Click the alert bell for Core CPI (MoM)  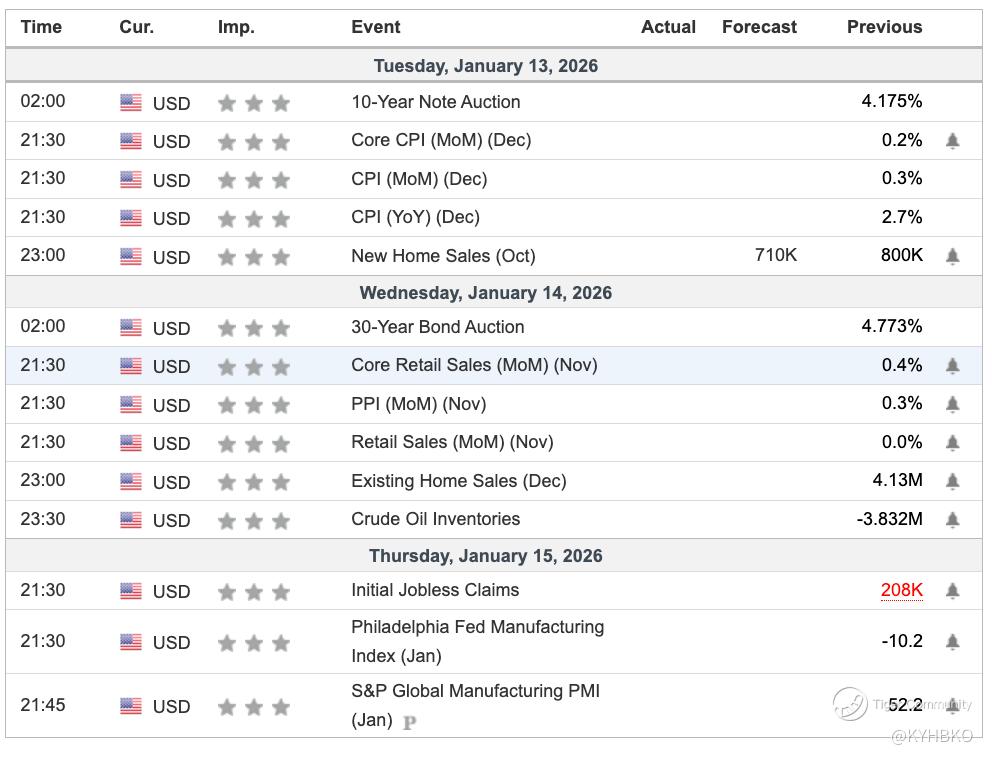[x=952, y=141]
